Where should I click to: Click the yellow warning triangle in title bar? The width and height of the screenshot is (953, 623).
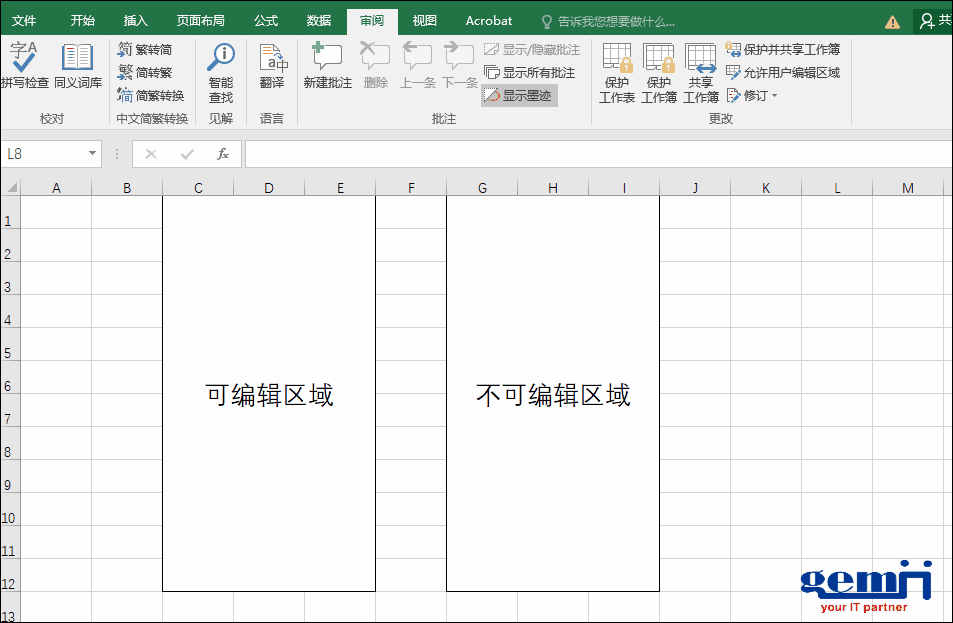point(891,19)
